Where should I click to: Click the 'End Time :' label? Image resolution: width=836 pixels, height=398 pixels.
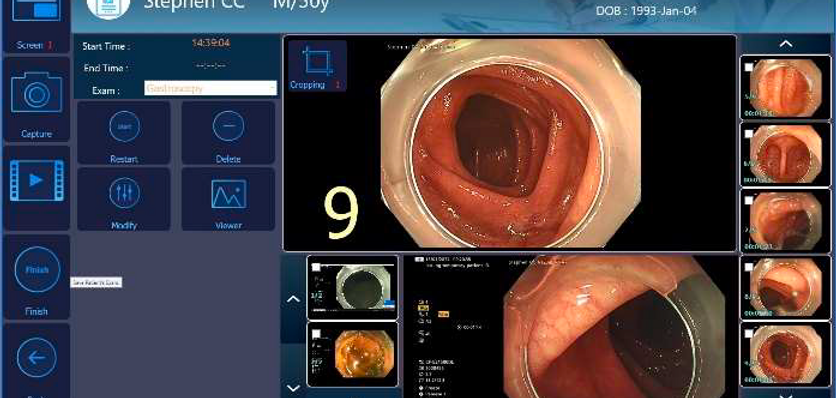(105, 68)
